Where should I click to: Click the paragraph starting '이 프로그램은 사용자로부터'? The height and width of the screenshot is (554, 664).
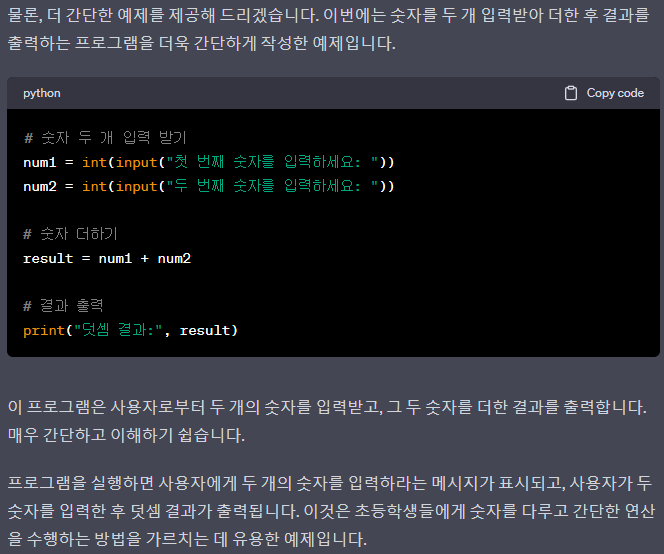point(327,421)
